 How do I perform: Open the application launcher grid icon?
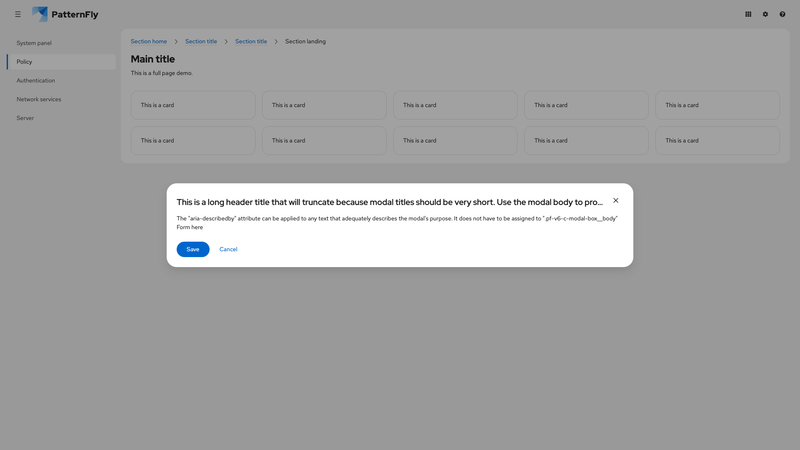coord(748,14)
